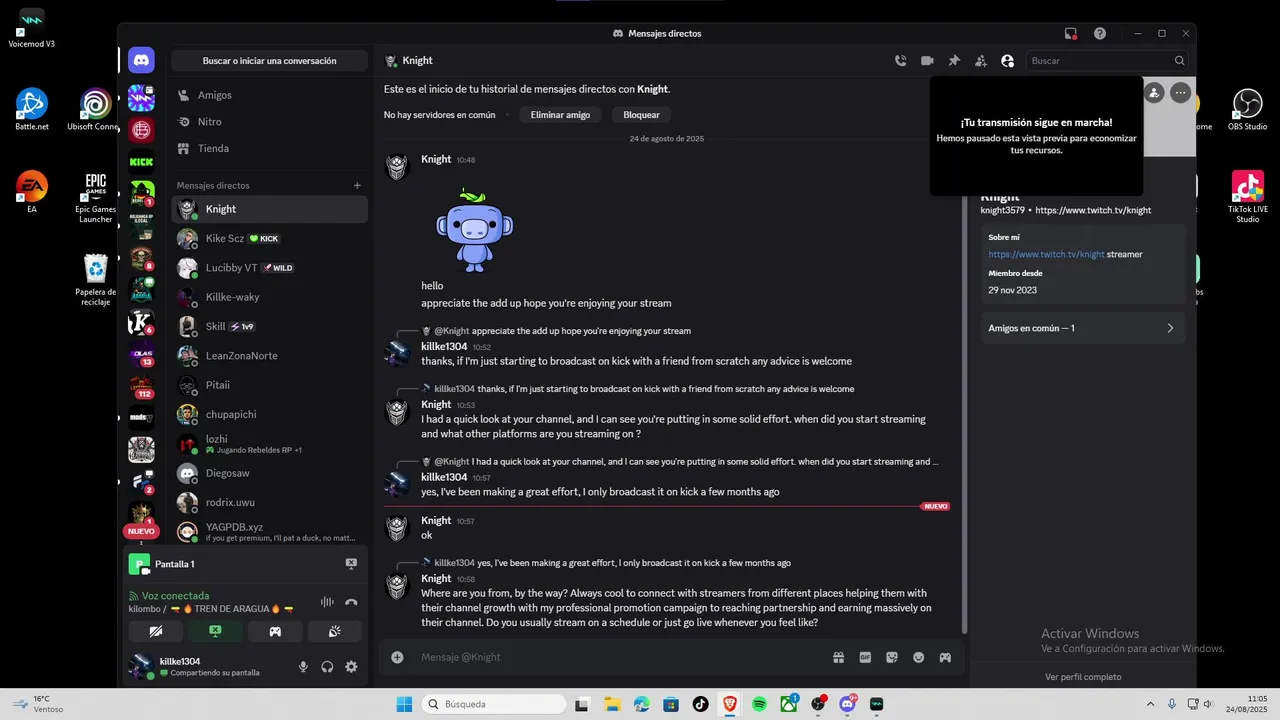Open Battle.net desktop shortcut
Image resolution: width=1280 pixels, height=720 pixels.
31,109
